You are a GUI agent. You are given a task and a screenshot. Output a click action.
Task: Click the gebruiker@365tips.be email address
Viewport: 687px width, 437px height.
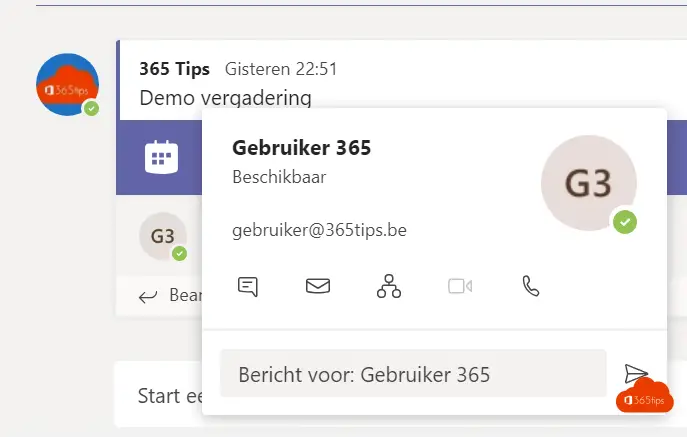point(319,230)
